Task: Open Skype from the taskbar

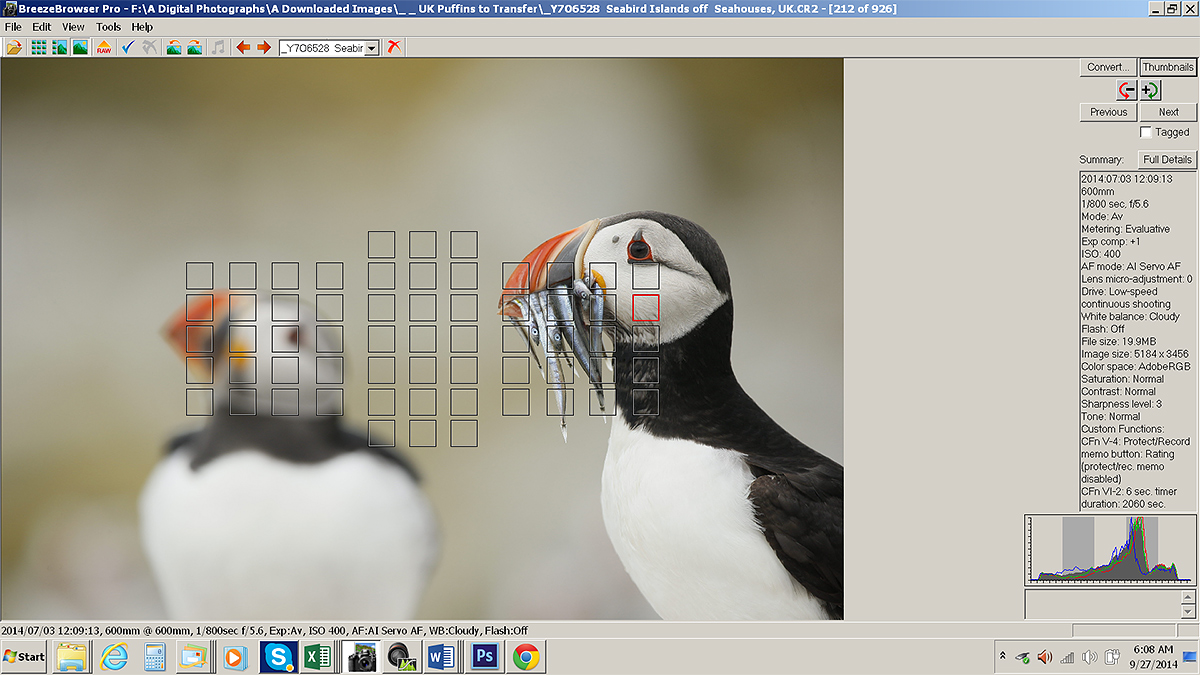Action: [277, 657]
